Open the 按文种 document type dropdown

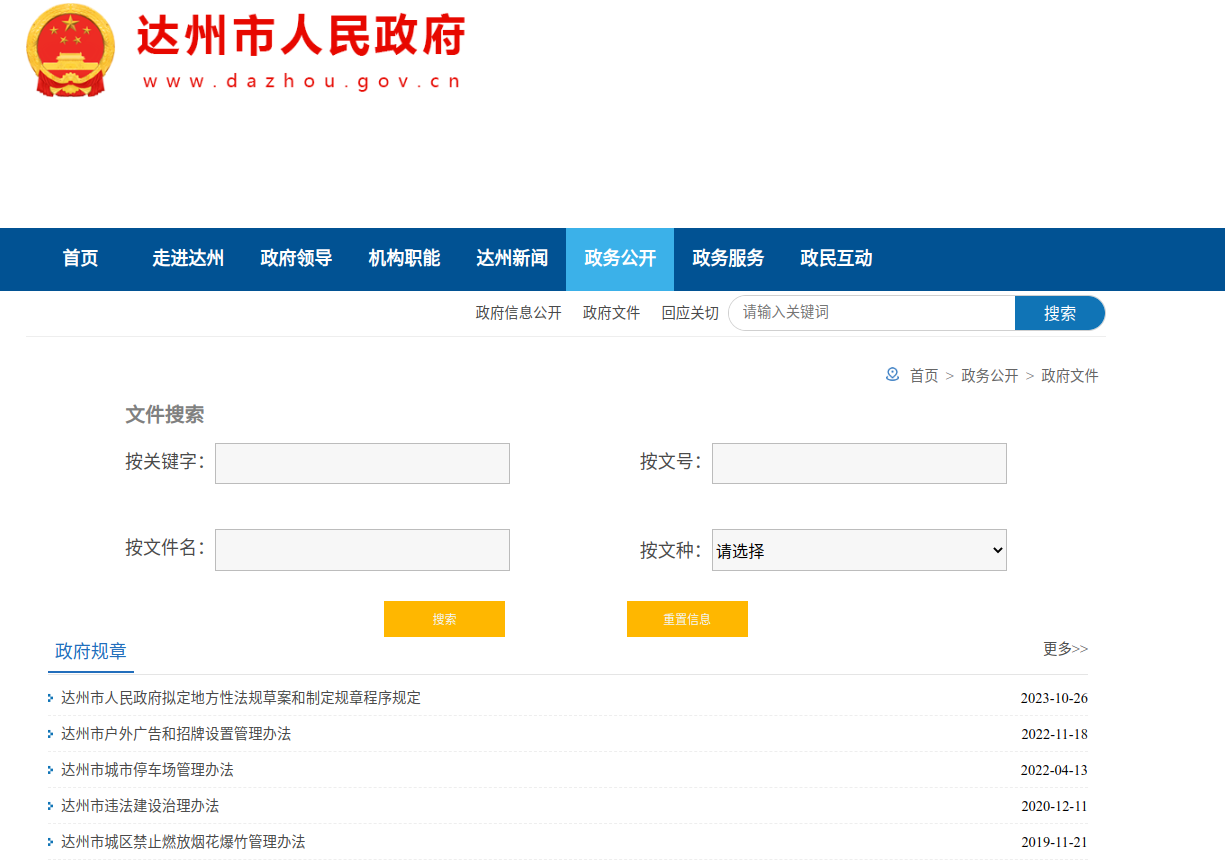point(858,550)
